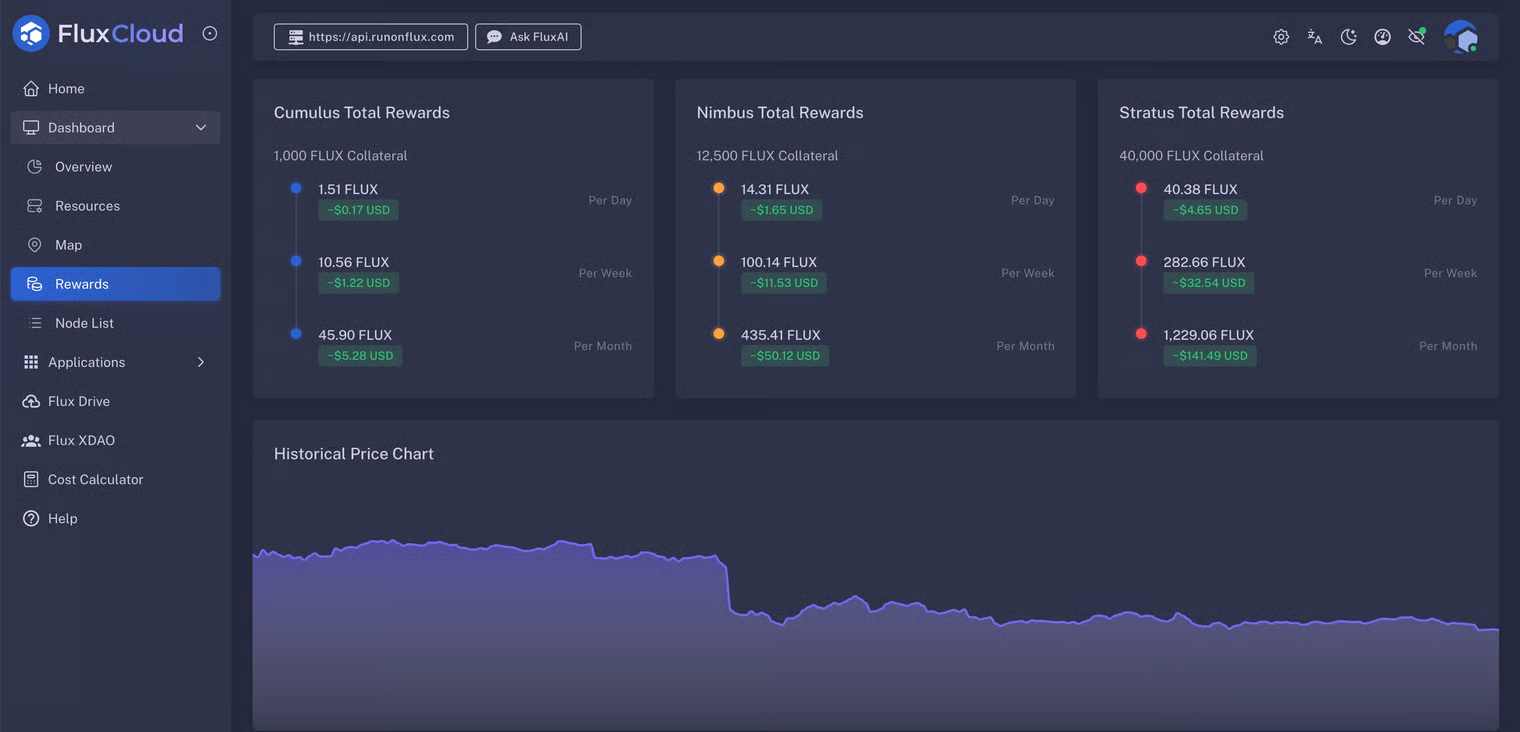Open the settings gear icon
The image size is (1520, 732).
coord(1281,37)
